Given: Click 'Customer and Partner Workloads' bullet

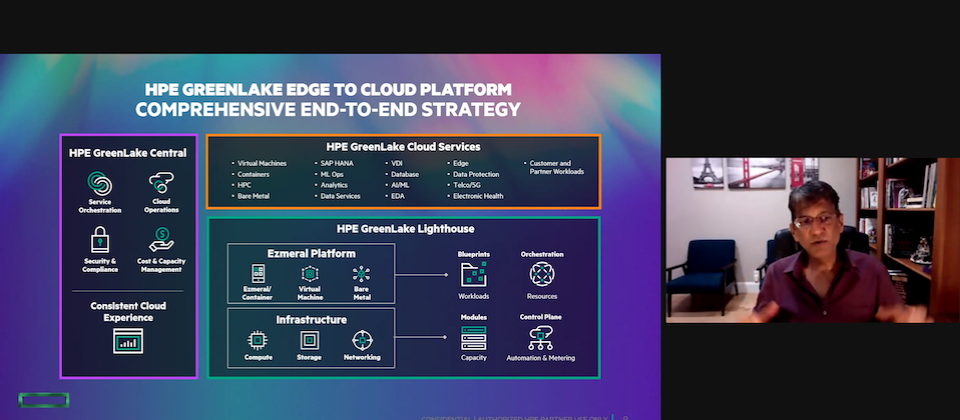Looking at the screenshot, I should (557, 168).
